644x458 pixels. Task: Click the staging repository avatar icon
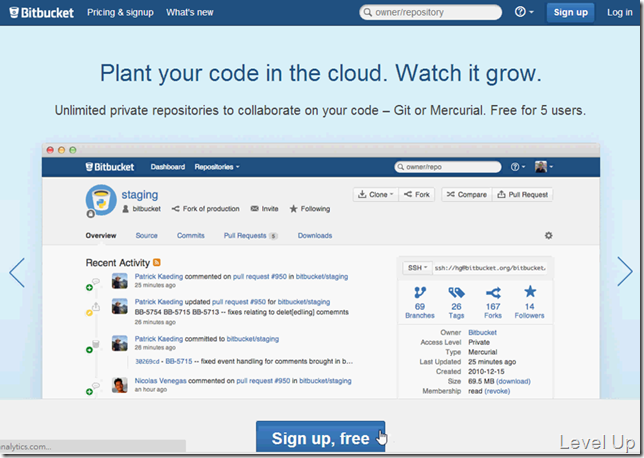click(x=101, y=200)
